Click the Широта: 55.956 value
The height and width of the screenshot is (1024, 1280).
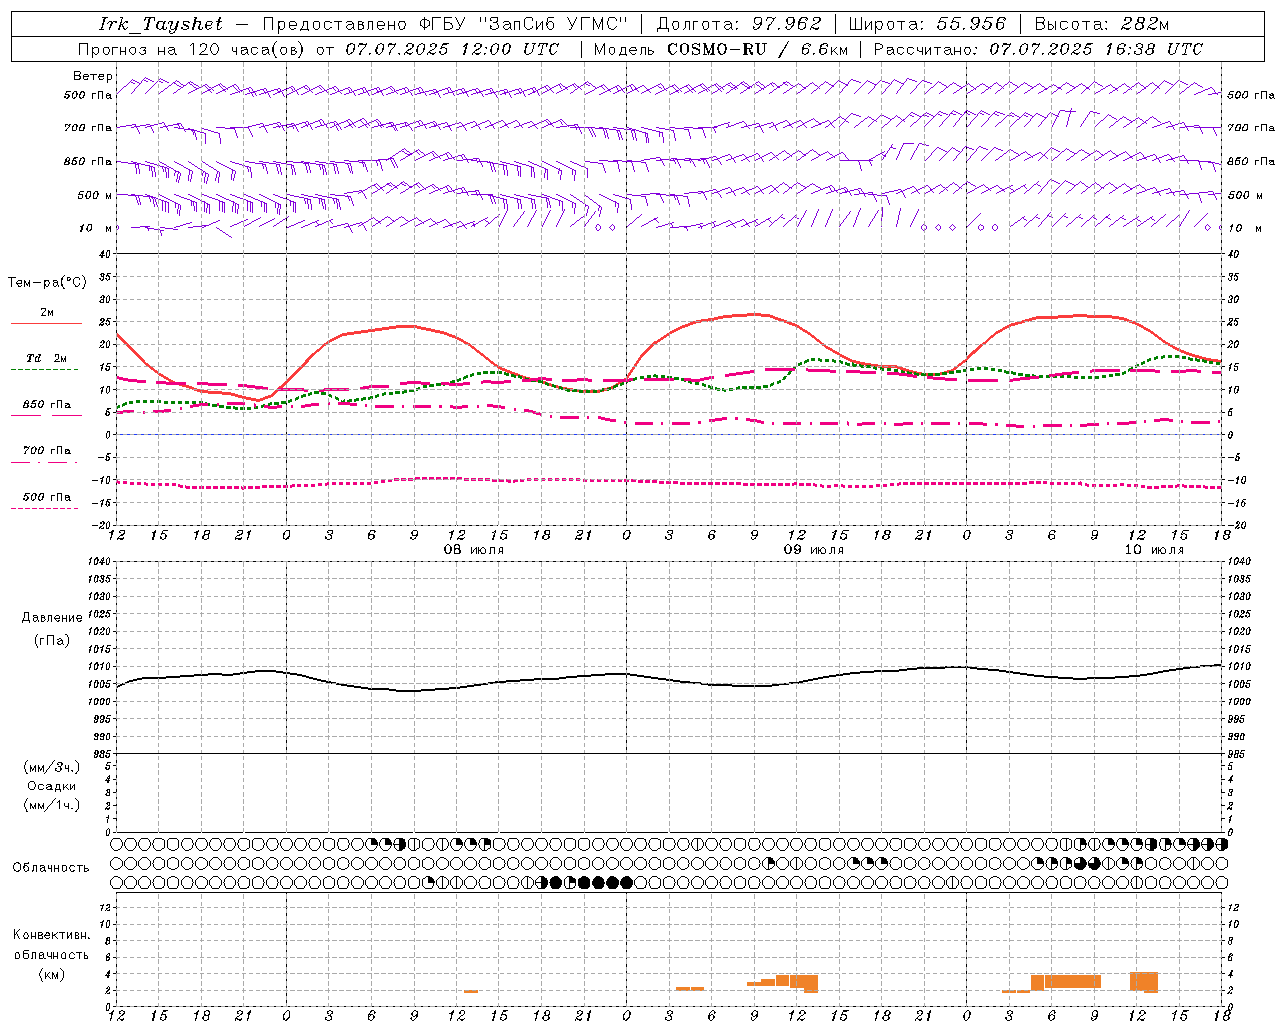pyautogui.click(x=927, y=24)
